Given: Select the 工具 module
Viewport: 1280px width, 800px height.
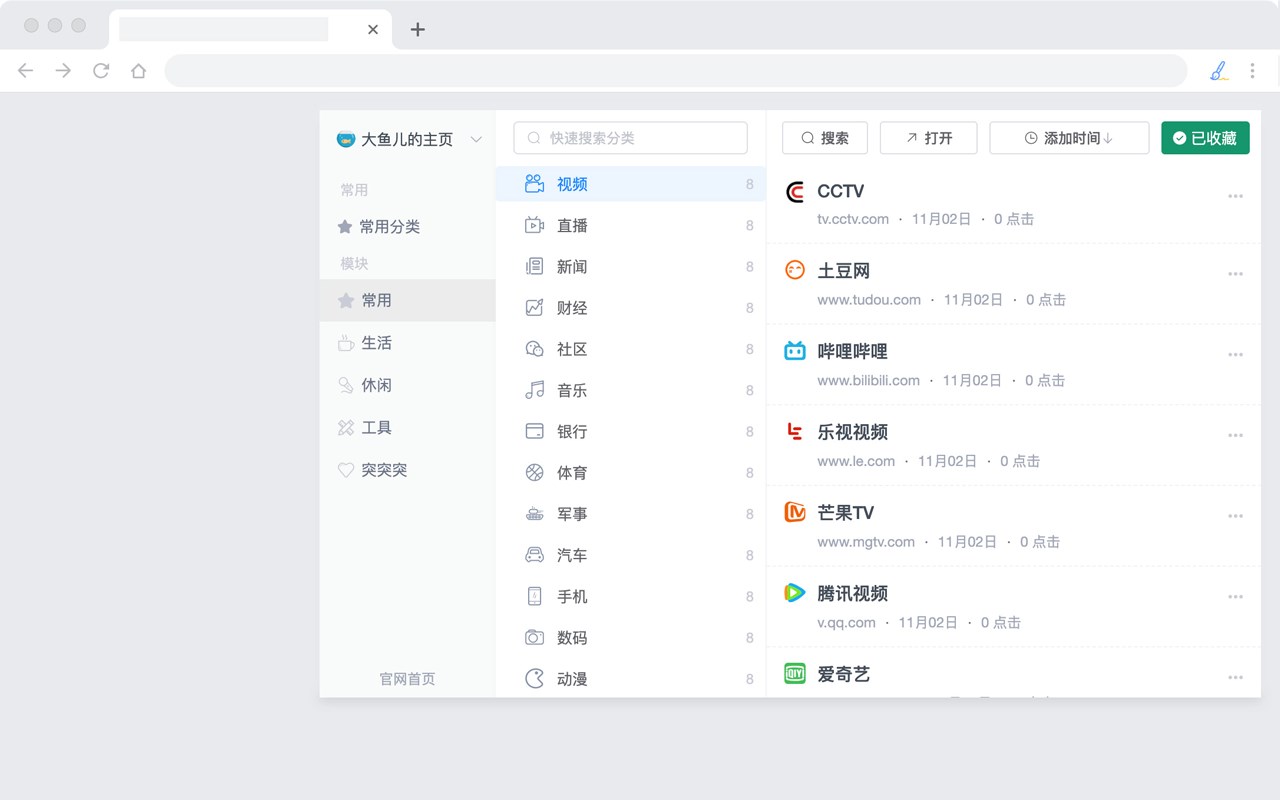Looking at the screenshot, I should (x=407, y=428).
